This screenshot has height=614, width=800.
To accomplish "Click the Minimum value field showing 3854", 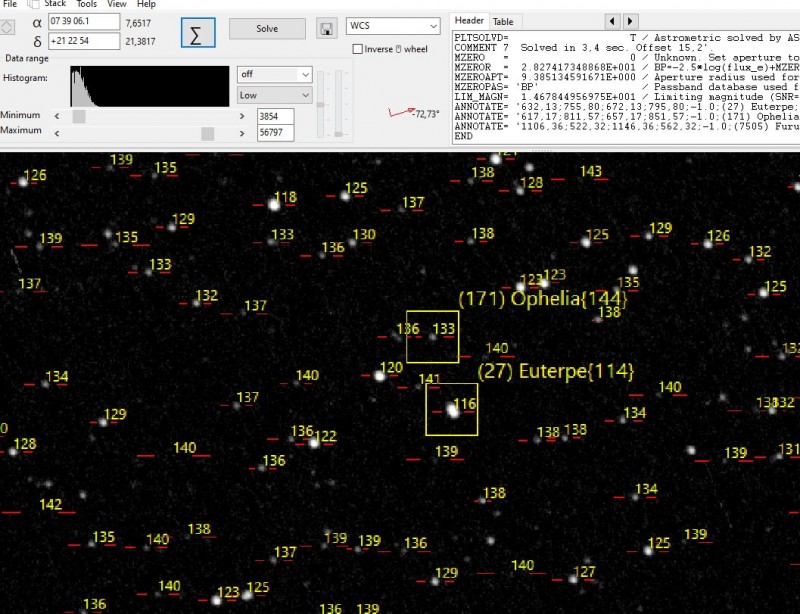I will pos(276,116).
